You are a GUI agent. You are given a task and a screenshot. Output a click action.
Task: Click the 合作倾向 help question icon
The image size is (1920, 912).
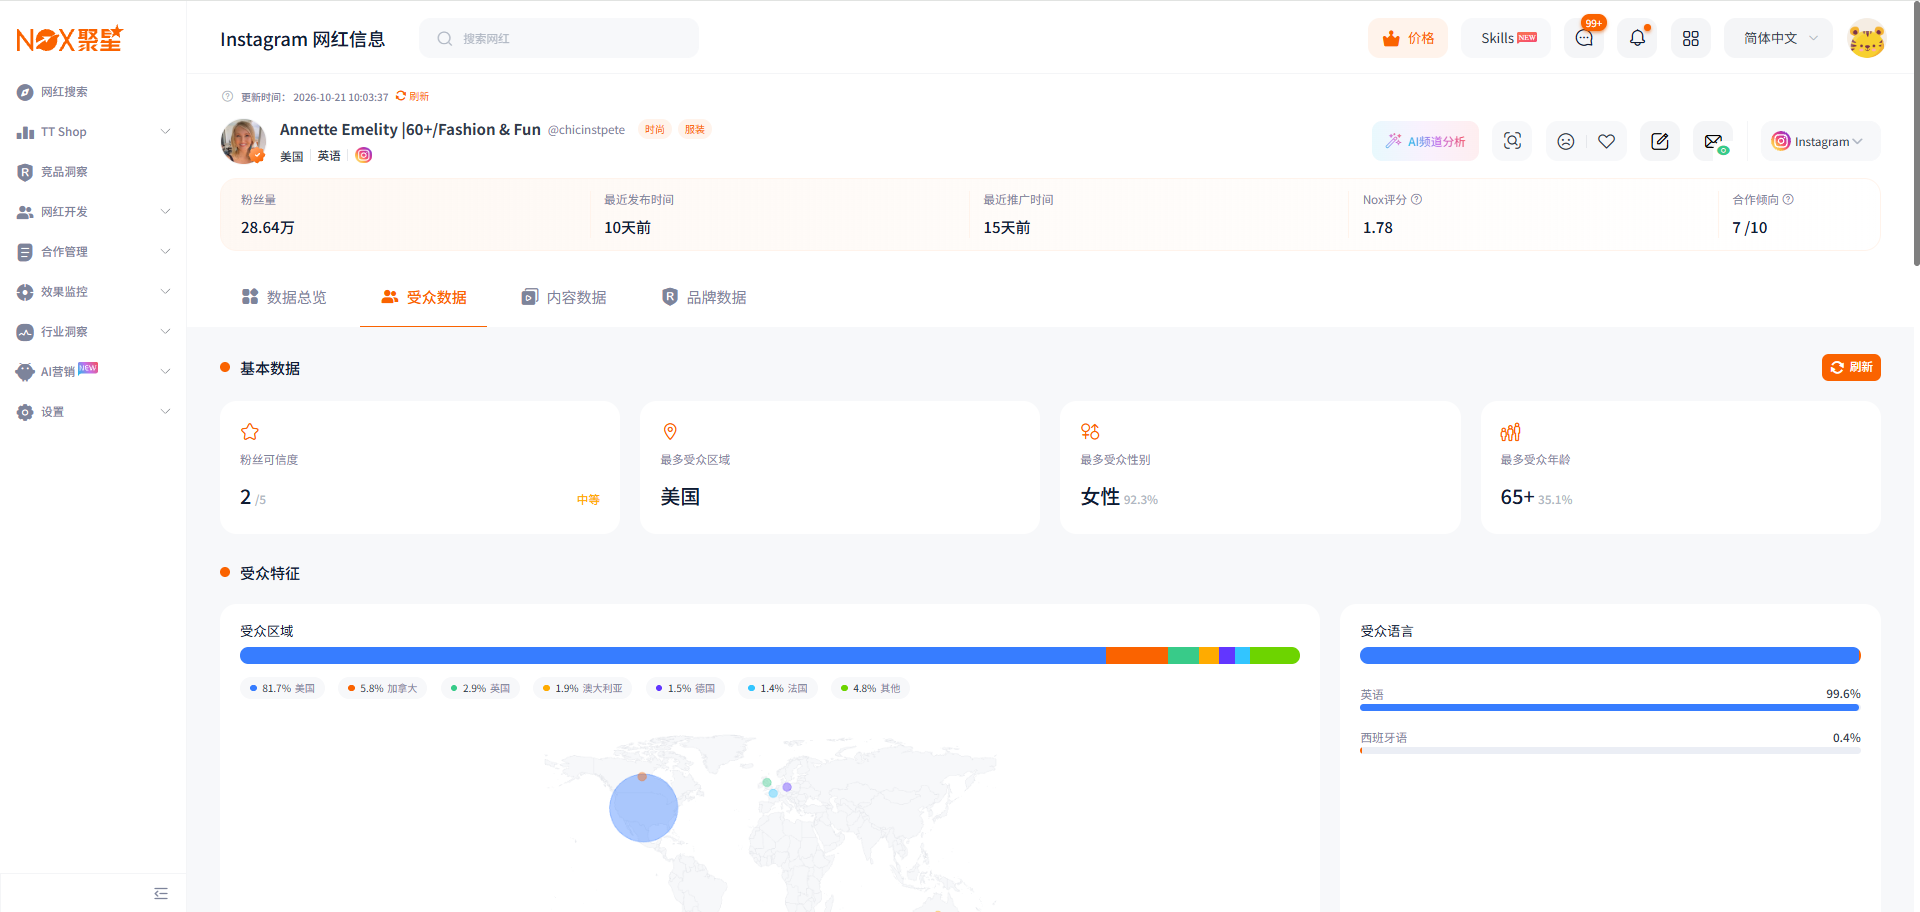point(1788,199)
